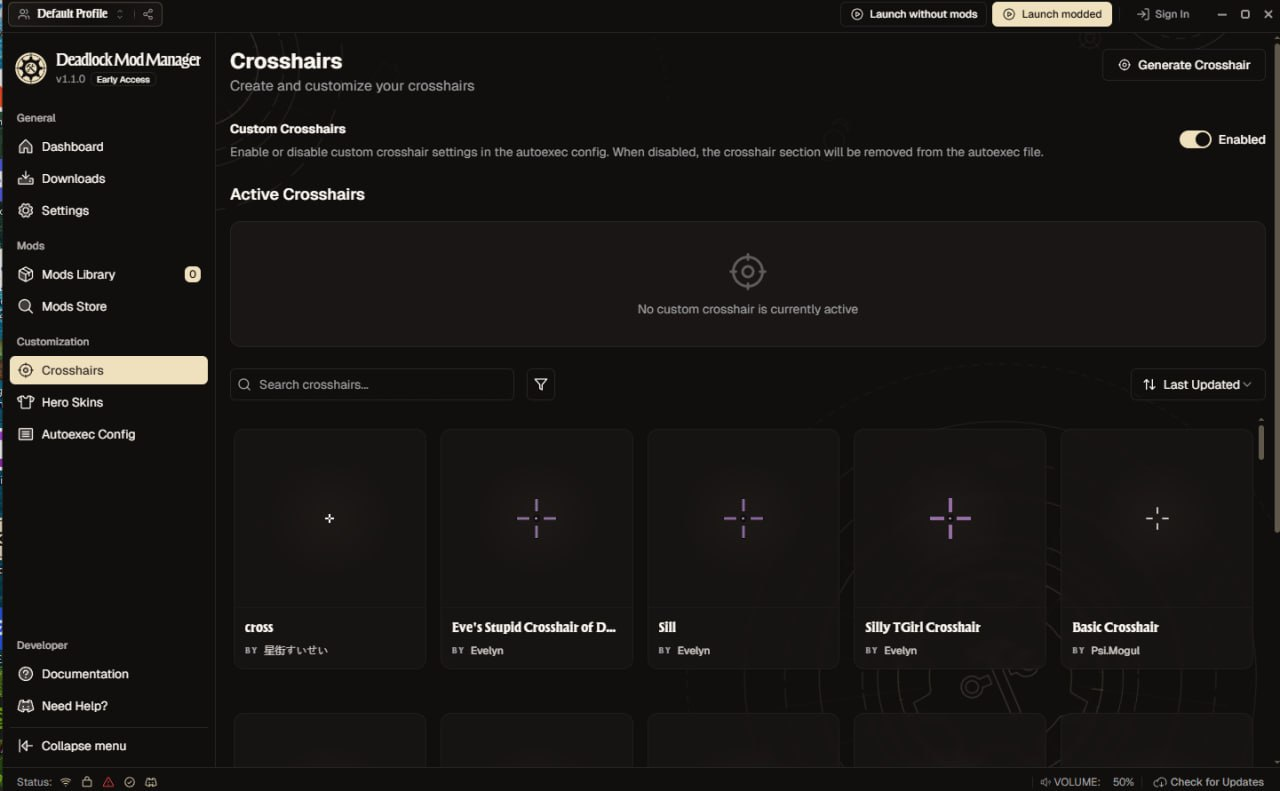
Task: Click the Generate Crosshair button
Action: point(1184,65)
